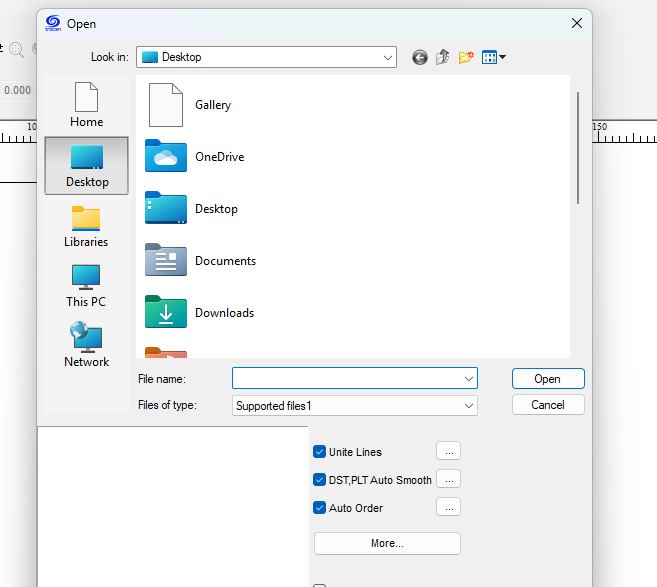Viewport: 657px width, 587px height.
Task: Expand the File name dropdown arrow
Action: [x=469, y=379]
